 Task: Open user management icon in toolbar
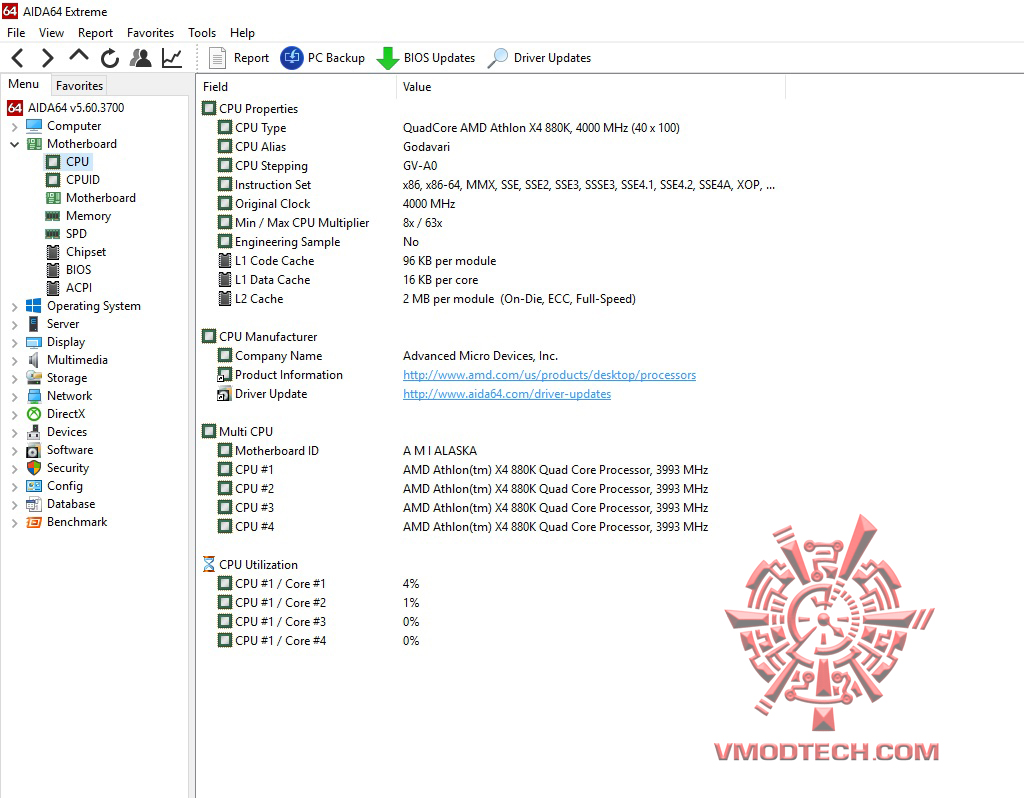click(140, 58)
